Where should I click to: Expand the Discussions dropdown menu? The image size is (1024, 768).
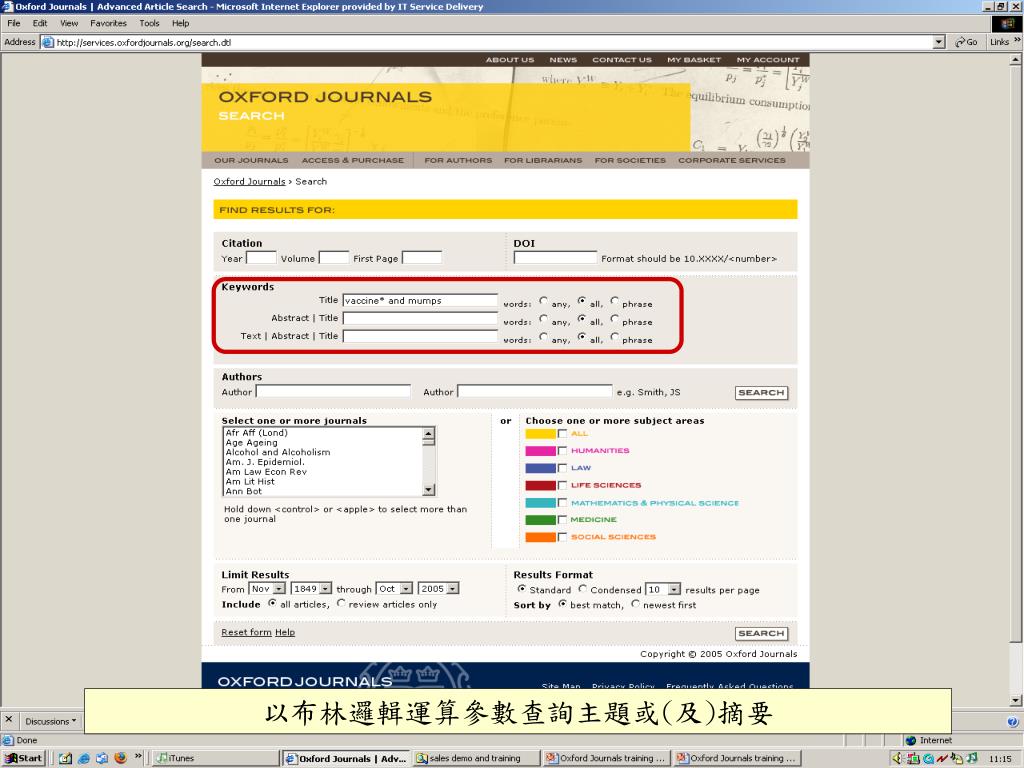pos(51,722)
